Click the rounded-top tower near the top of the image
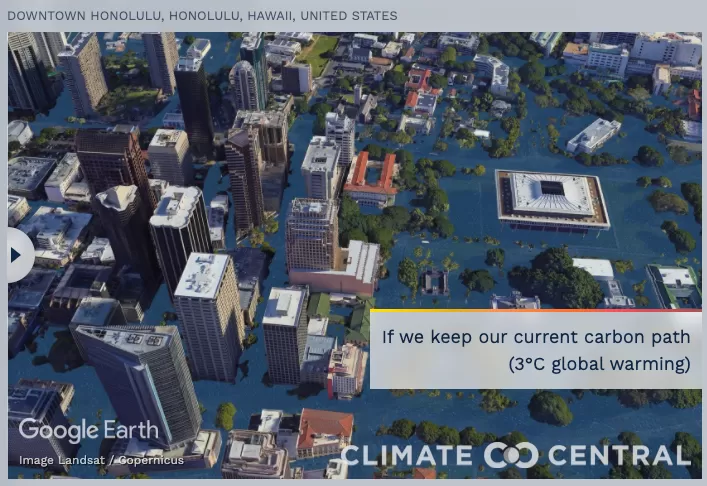This screenshot has height=486, width=707. [x=244, y=85]
